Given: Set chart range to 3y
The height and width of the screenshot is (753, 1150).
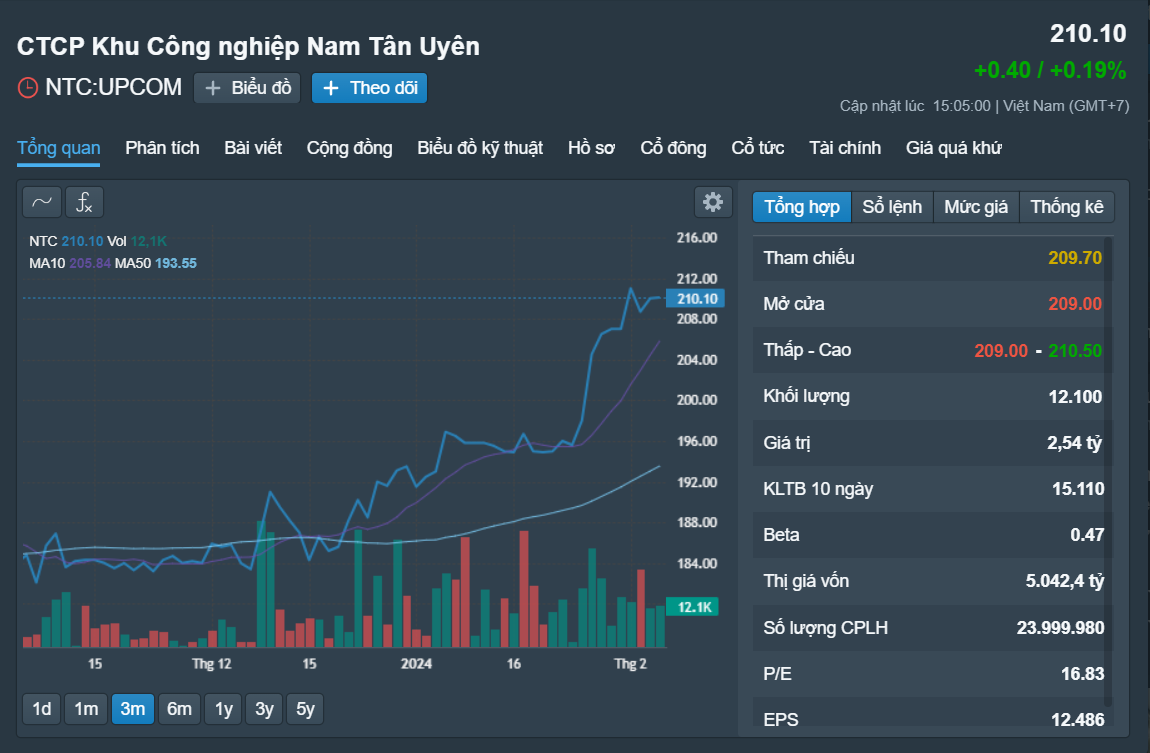Looking at the screenshot, I should [264, 709].
